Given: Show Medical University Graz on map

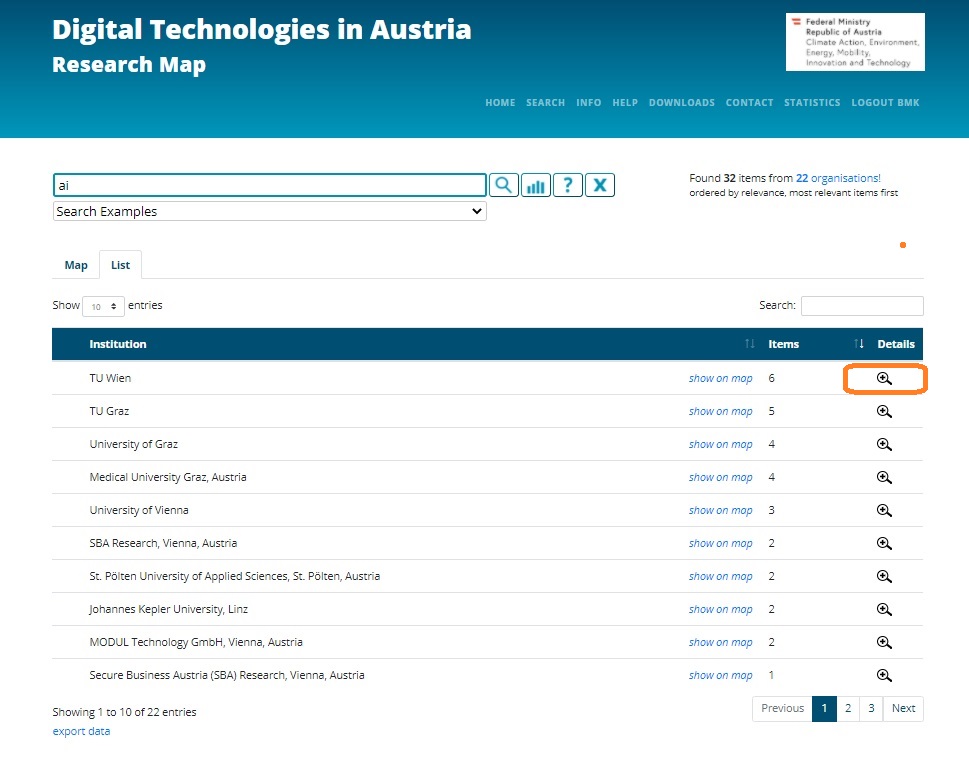Looking at the screenshot, I should pyautogui.click(x=721, y=477).
